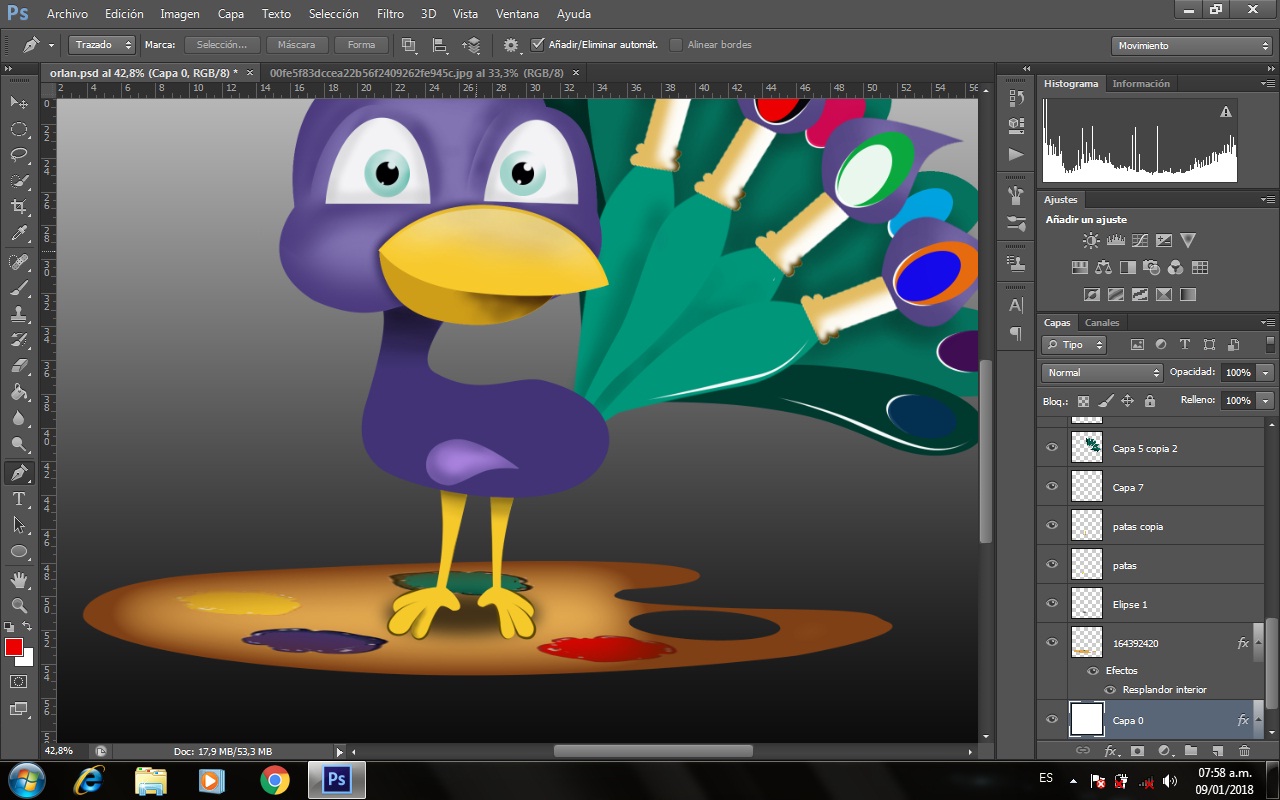Click the delete layer trash icon
The width and height of the screenshot is (1280, 800).
1244,750
